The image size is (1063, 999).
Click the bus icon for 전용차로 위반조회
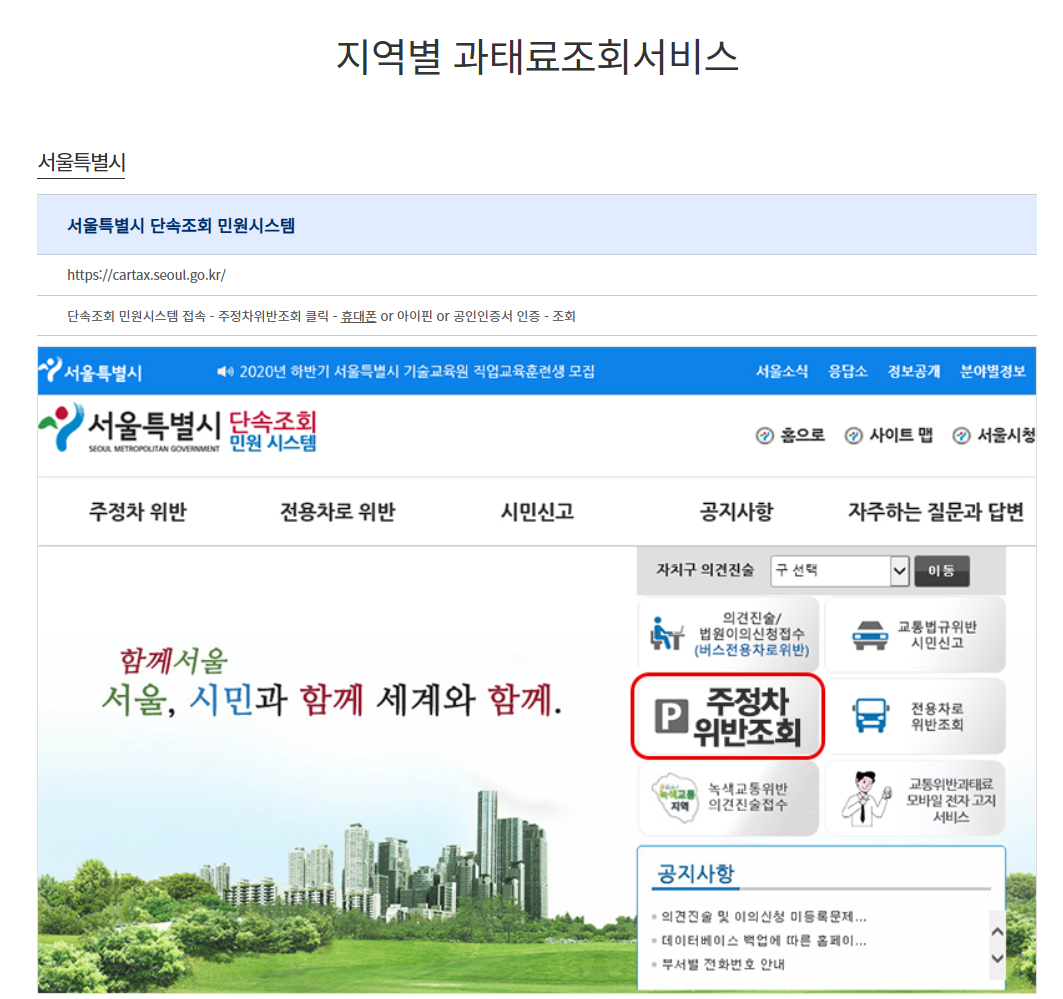tap(870, 716)
